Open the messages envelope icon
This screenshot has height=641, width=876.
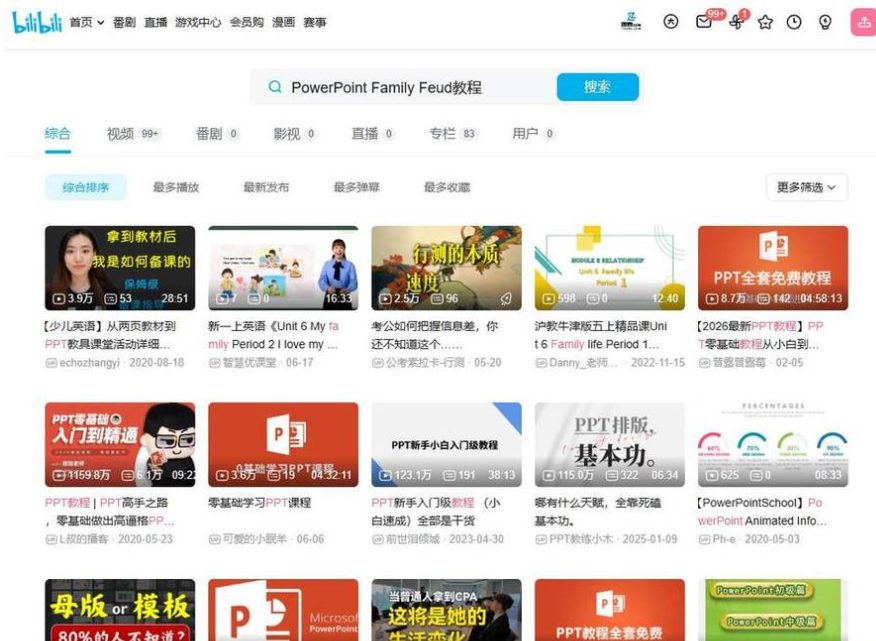tap(703, 22)
